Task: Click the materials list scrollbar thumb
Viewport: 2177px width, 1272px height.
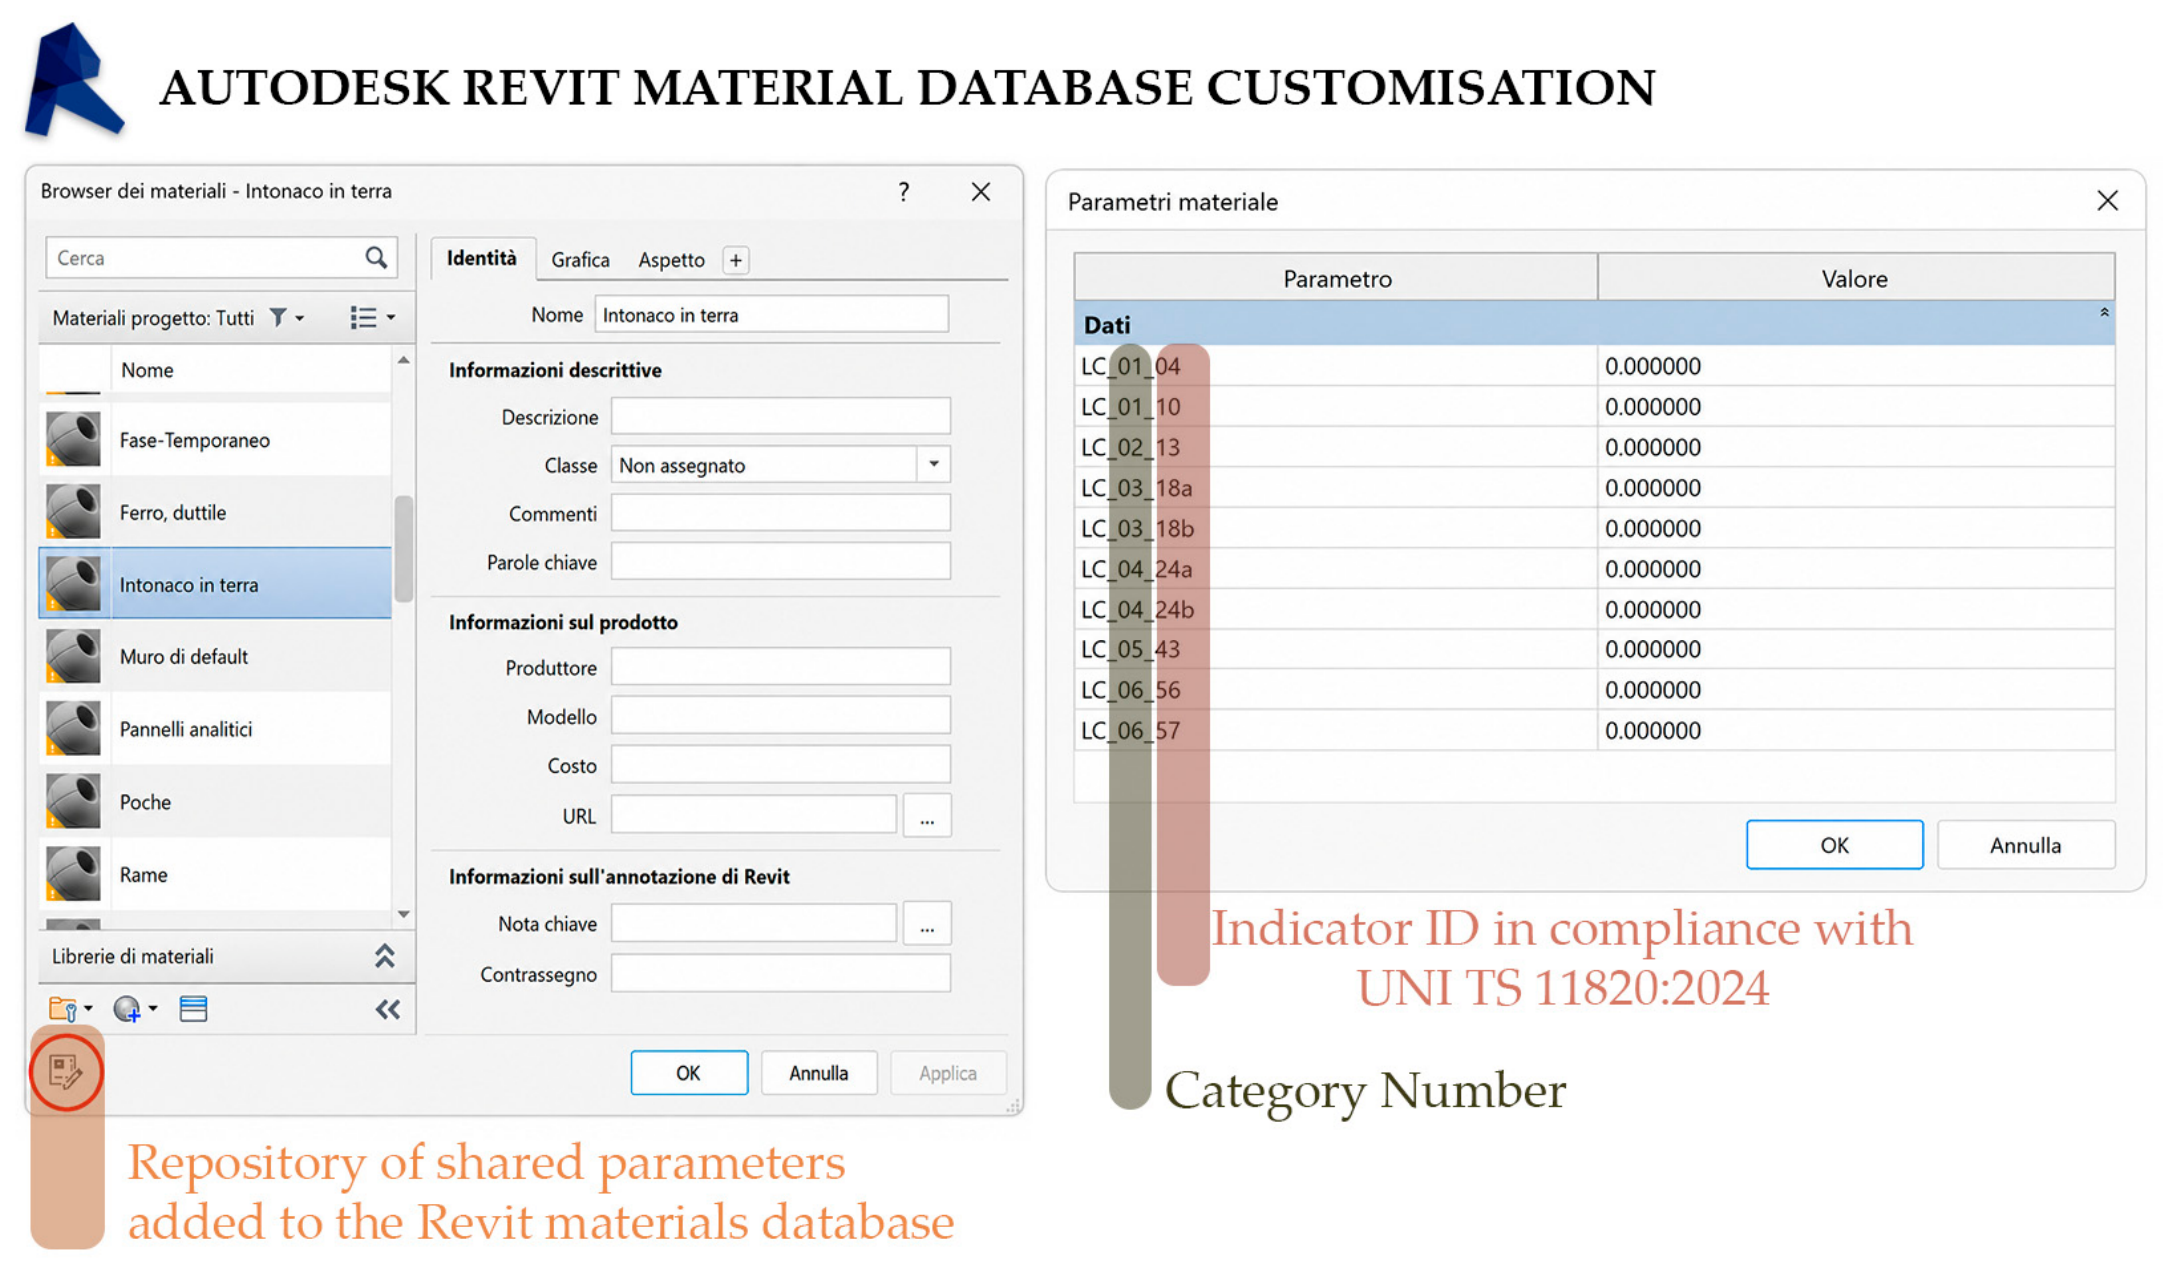Action: click(404, 548)
